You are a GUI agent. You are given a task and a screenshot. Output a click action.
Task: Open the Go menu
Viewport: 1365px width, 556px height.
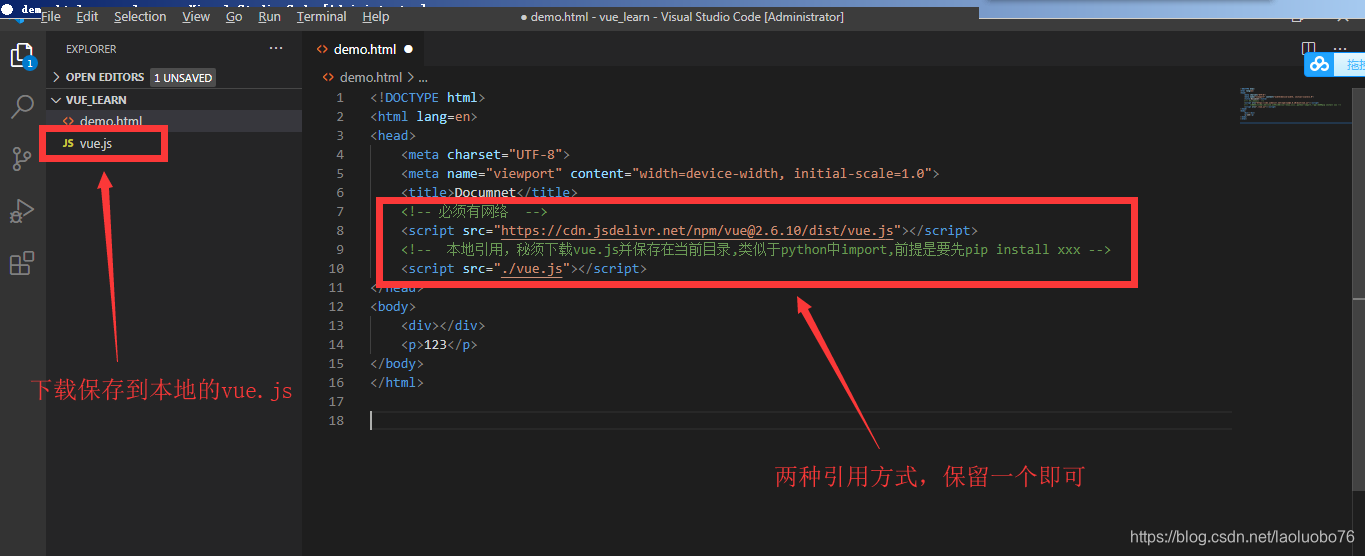point(234,17)
